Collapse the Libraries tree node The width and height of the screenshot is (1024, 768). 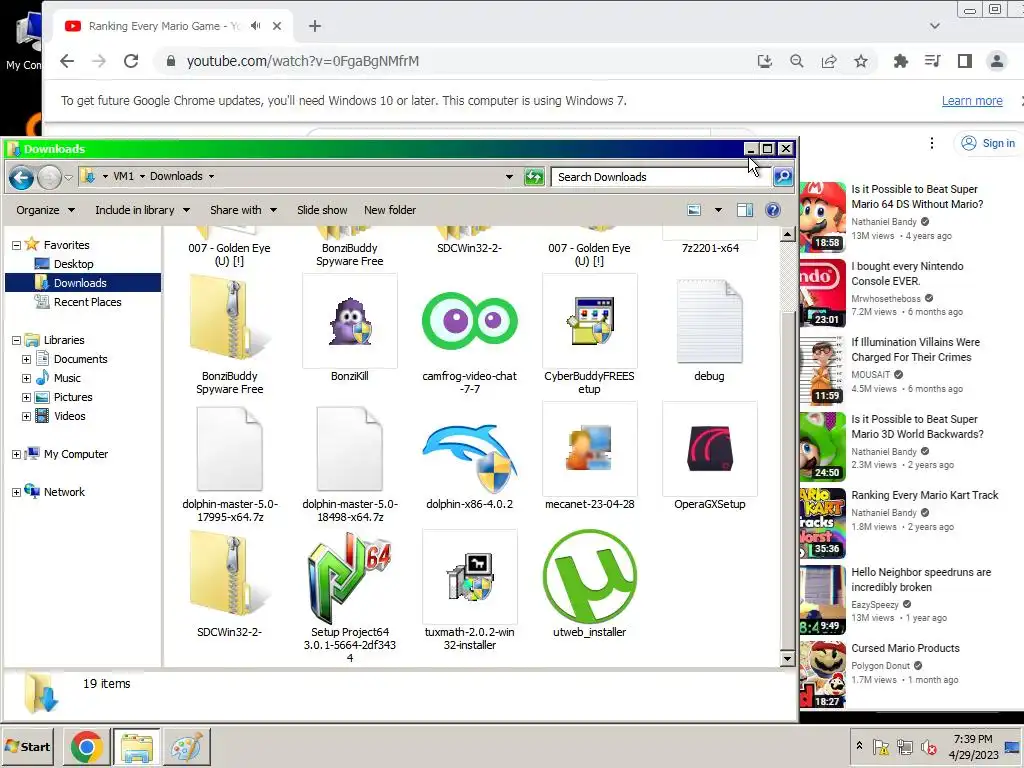pos(16,340)
